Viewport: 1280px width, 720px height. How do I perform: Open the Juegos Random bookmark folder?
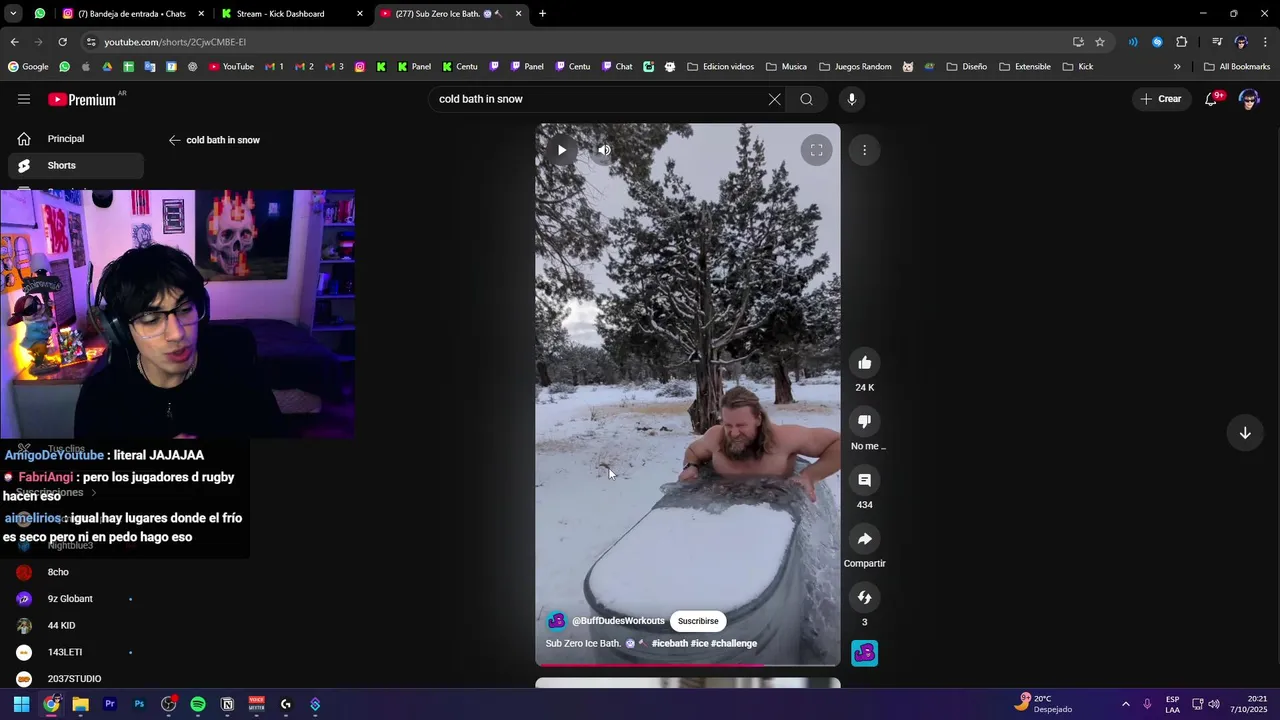pos(855,67)
